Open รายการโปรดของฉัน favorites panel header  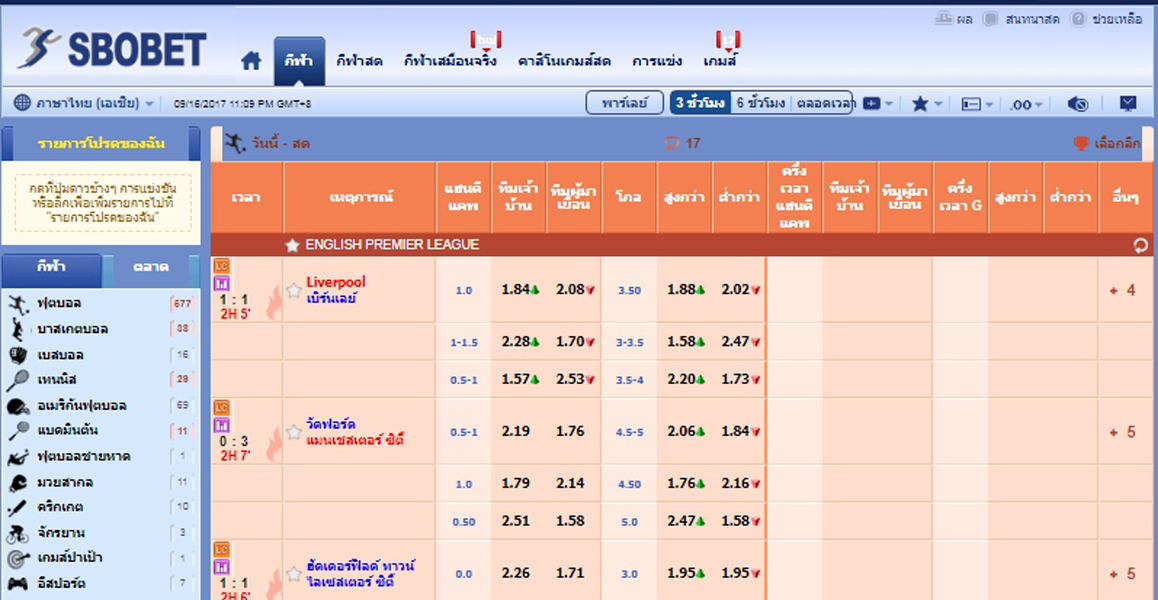(101, 143)
